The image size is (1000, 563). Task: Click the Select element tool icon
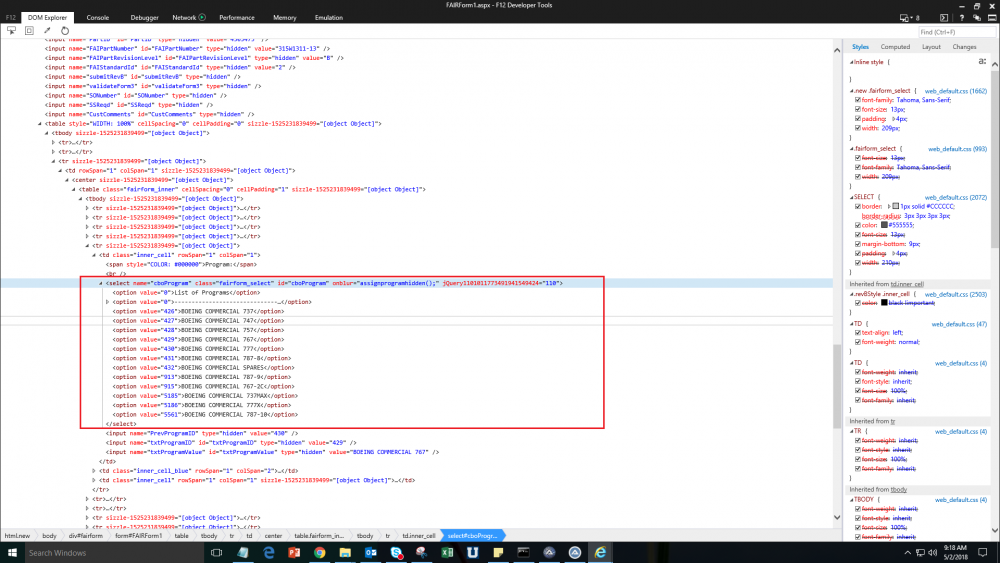coord(10,31)
